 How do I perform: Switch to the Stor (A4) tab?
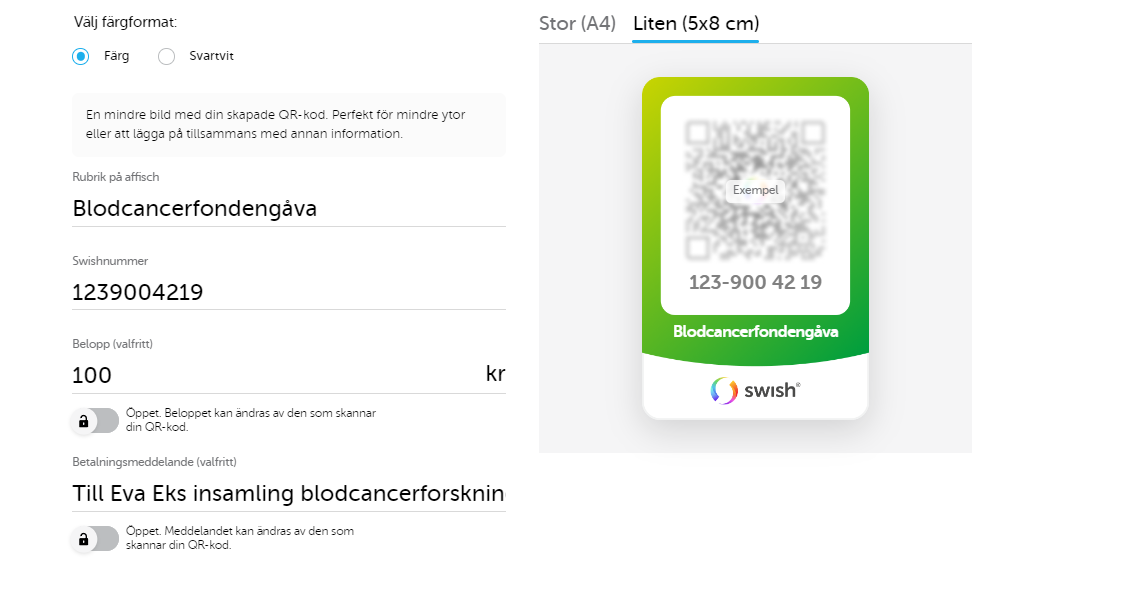pyautogui.click(x=578, y=23)
